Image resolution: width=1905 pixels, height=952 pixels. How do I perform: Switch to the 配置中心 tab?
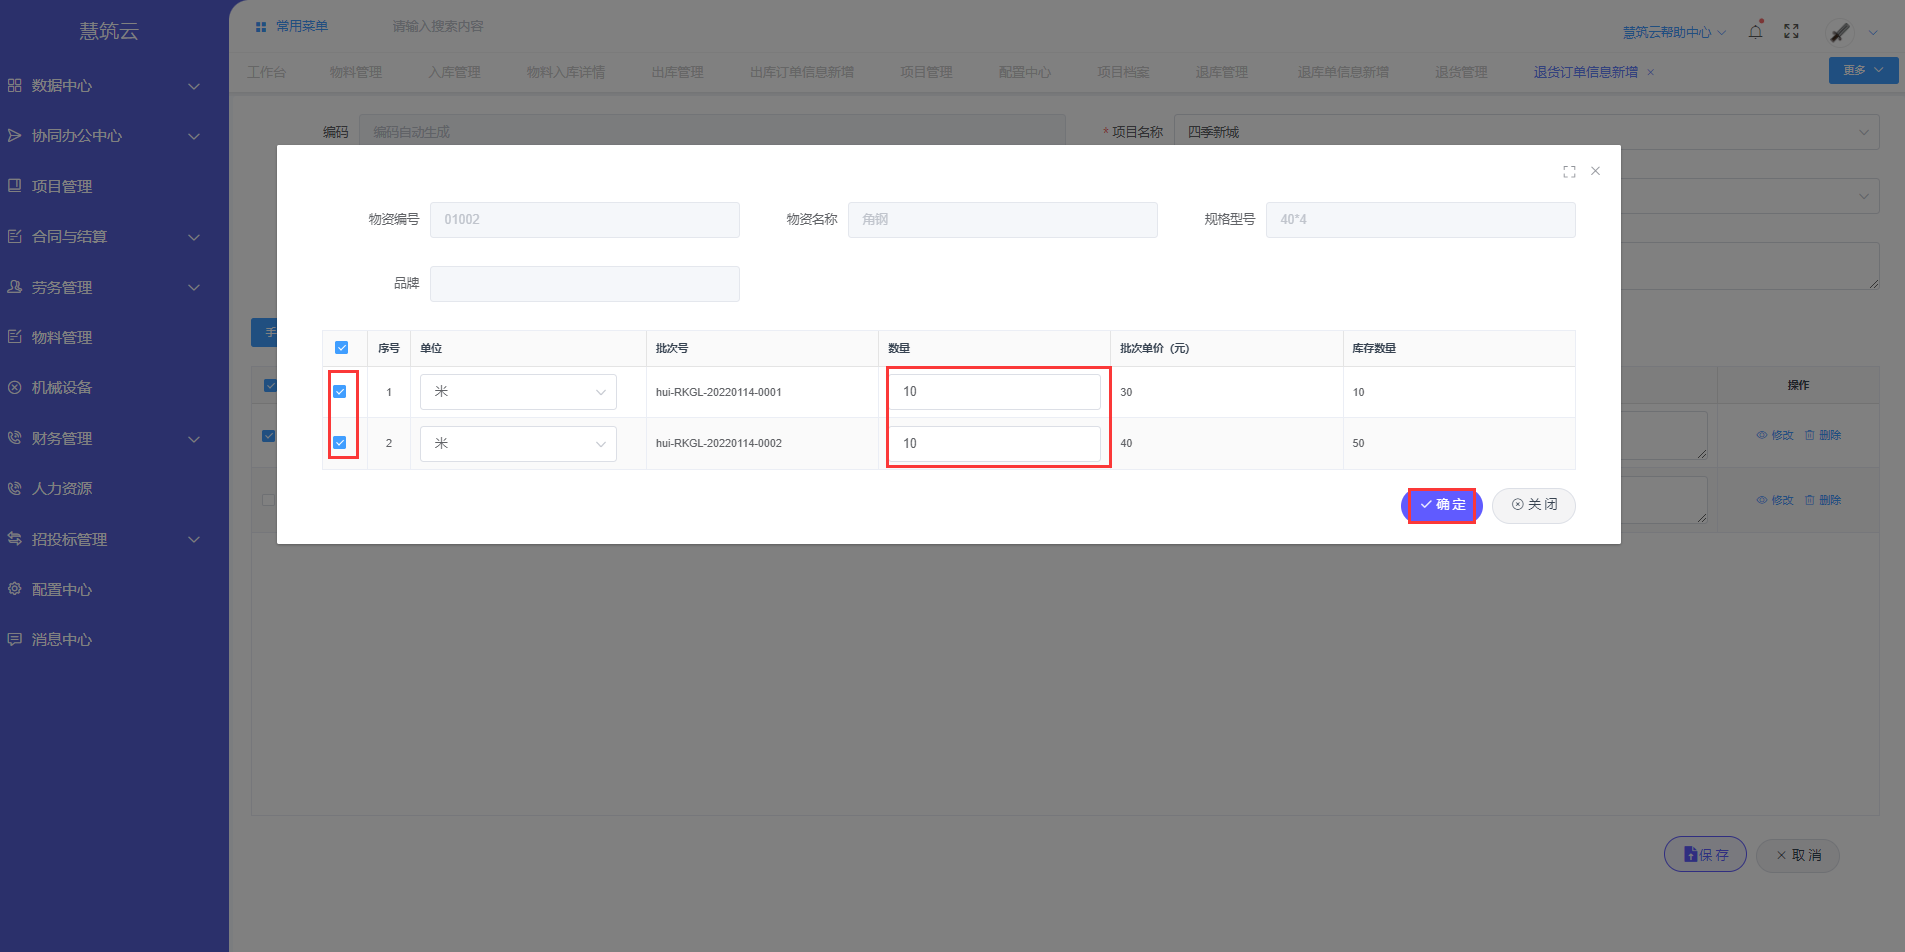1025,72
